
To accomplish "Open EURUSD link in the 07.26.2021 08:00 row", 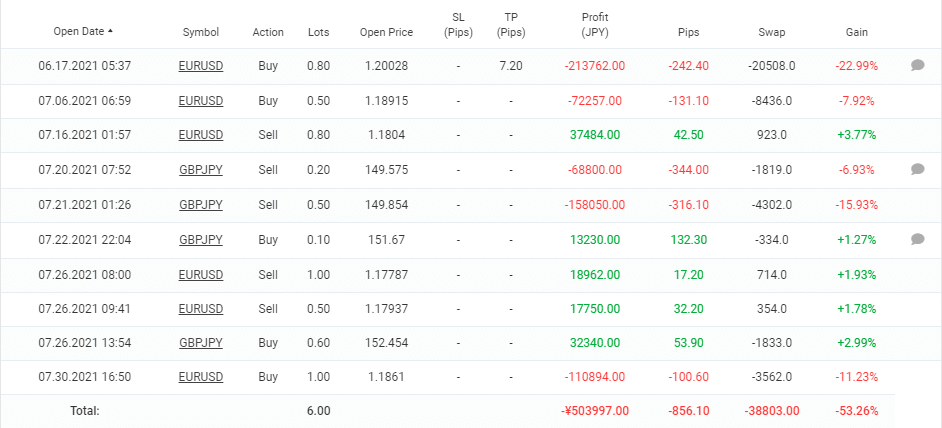I will point(201,274).
